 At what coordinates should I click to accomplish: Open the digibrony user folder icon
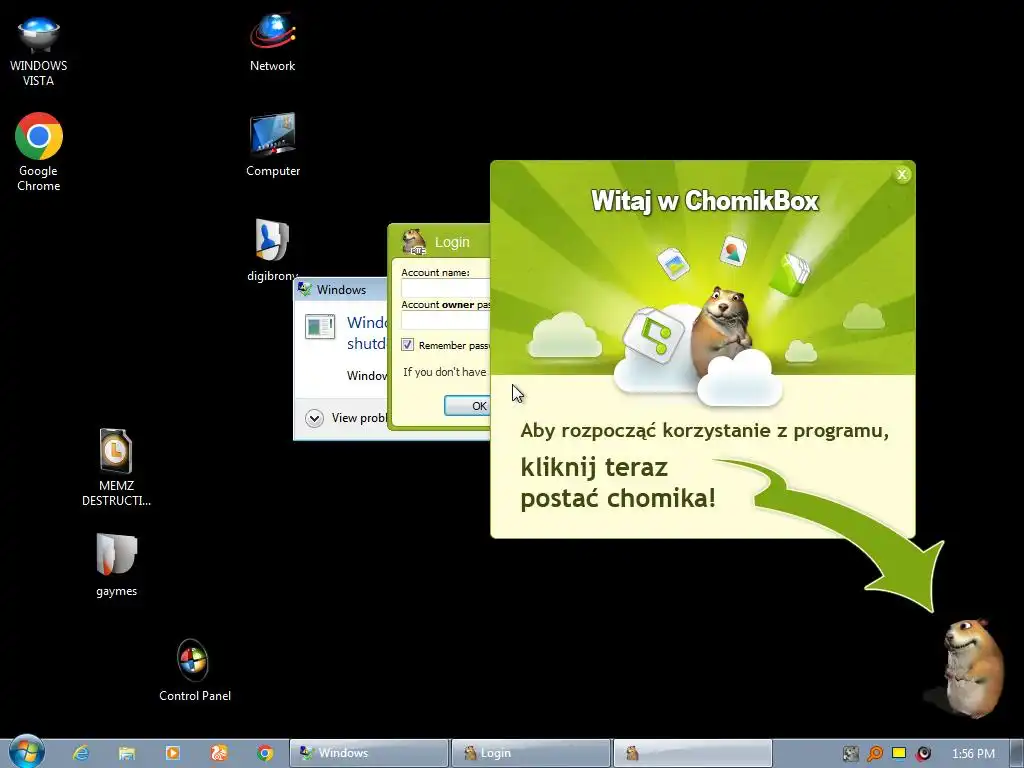(x=272, y=249)
